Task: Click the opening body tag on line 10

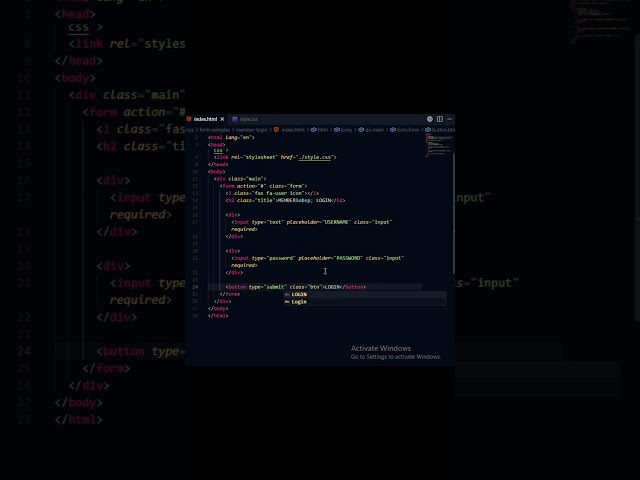Action: pyautogui.click(x=216, y=172)
